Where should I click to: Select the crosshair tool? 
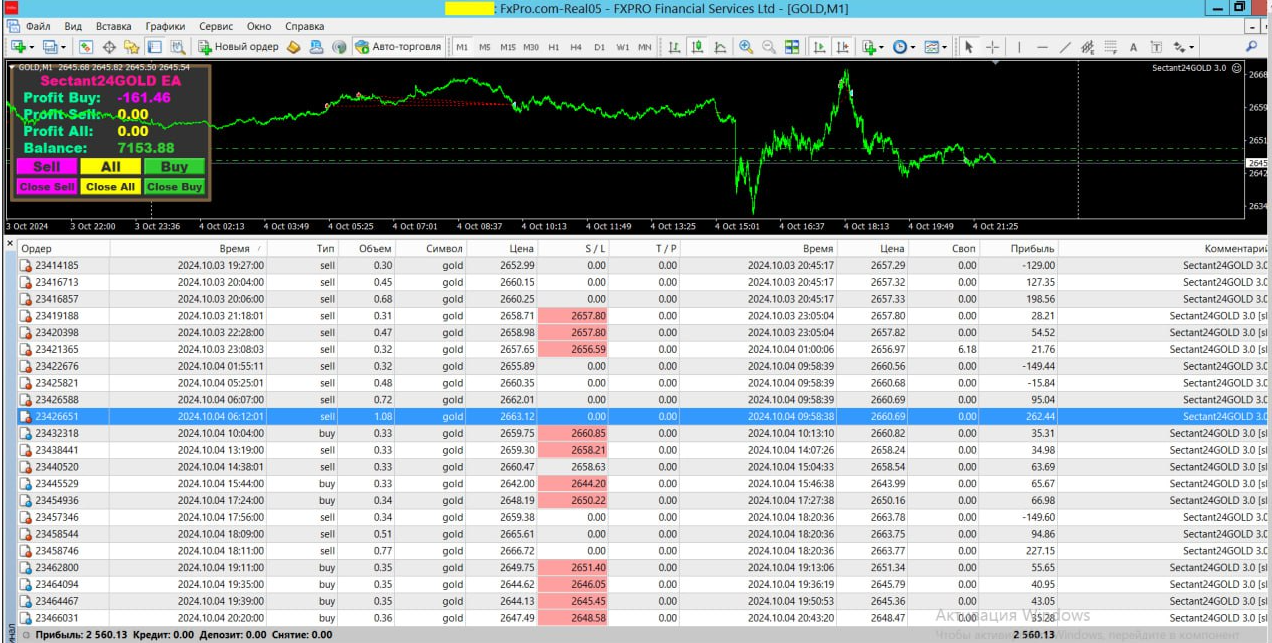pos(992,47)
